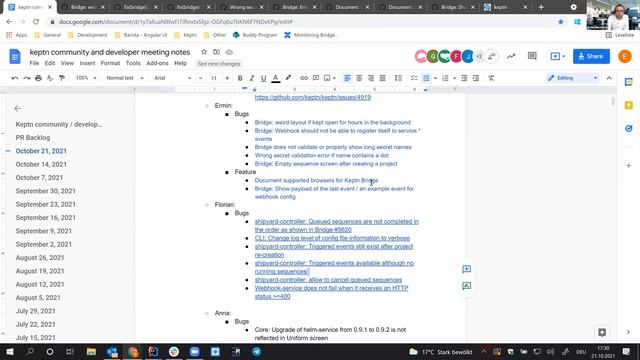Insert a link with the link icon

(304, 78)
